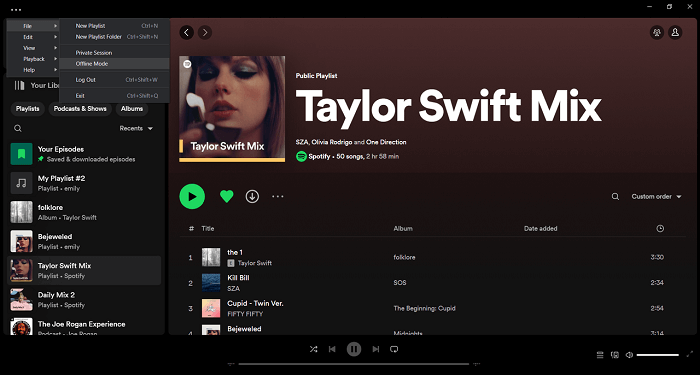Viewport: 700px width, 375px height.
Task: Search in Your Library
Action: (17, 128)
